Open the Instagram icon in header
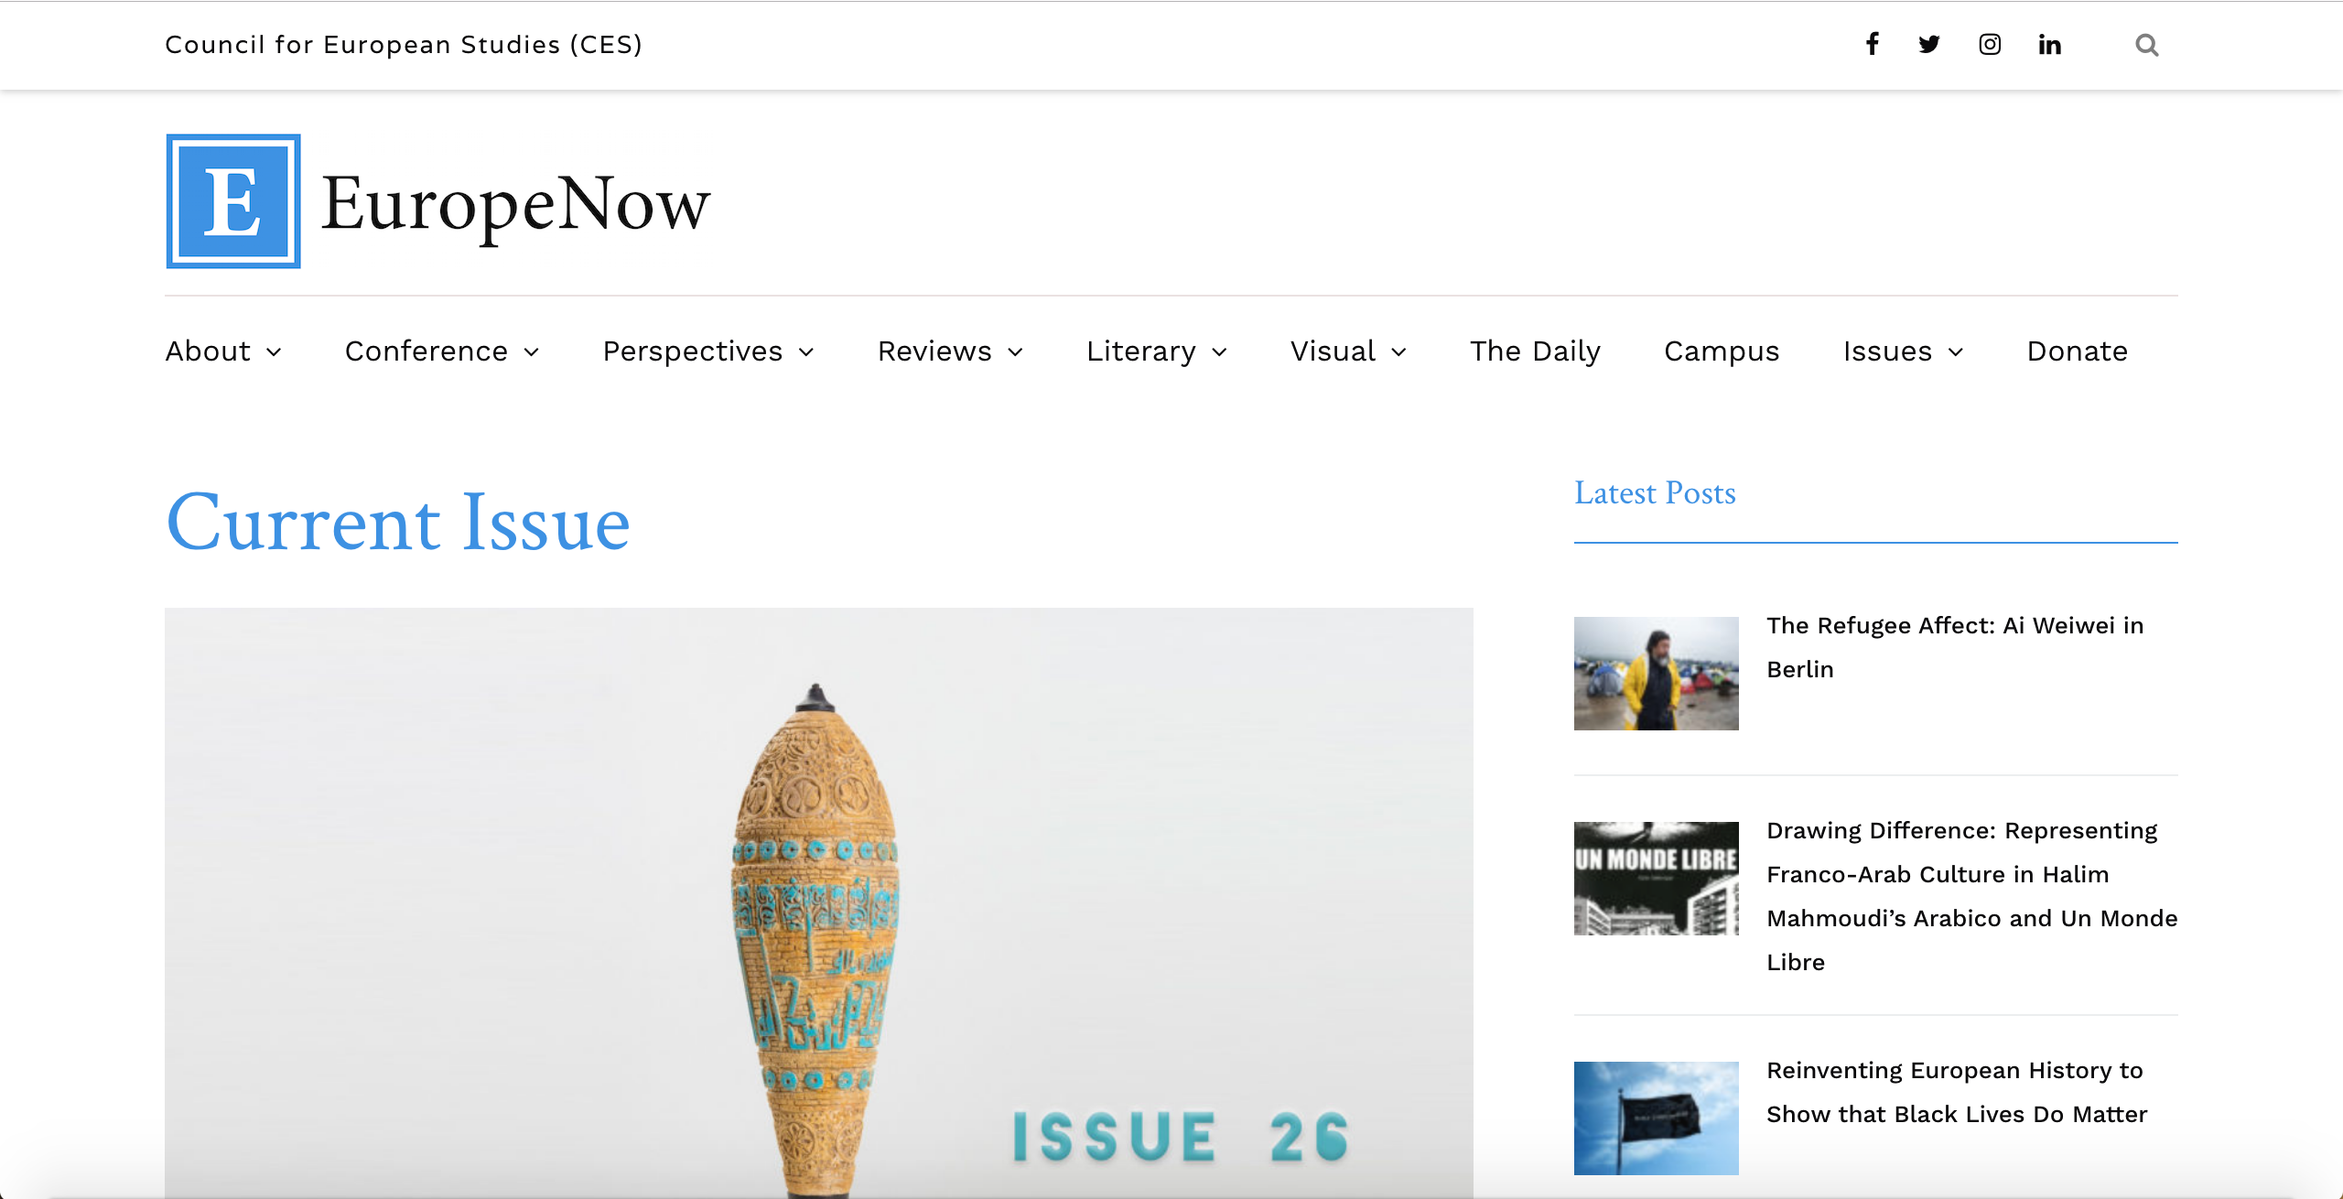This screenshot has width=2343, height=1199. (x=1990, y=44)
